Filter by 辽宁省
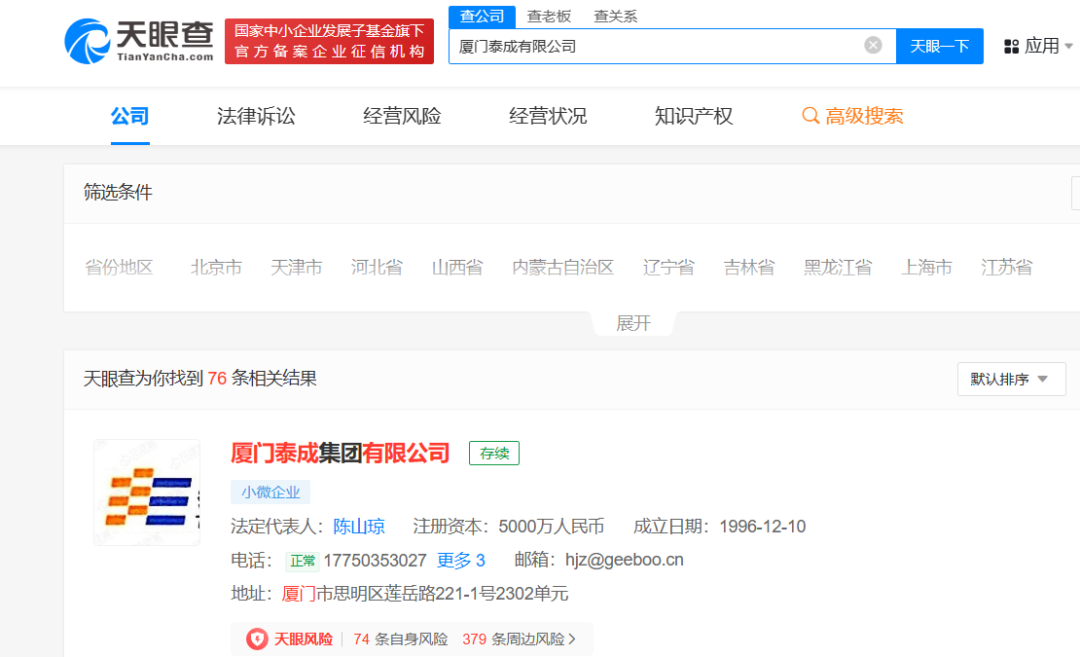 click(x=669, y=267)
